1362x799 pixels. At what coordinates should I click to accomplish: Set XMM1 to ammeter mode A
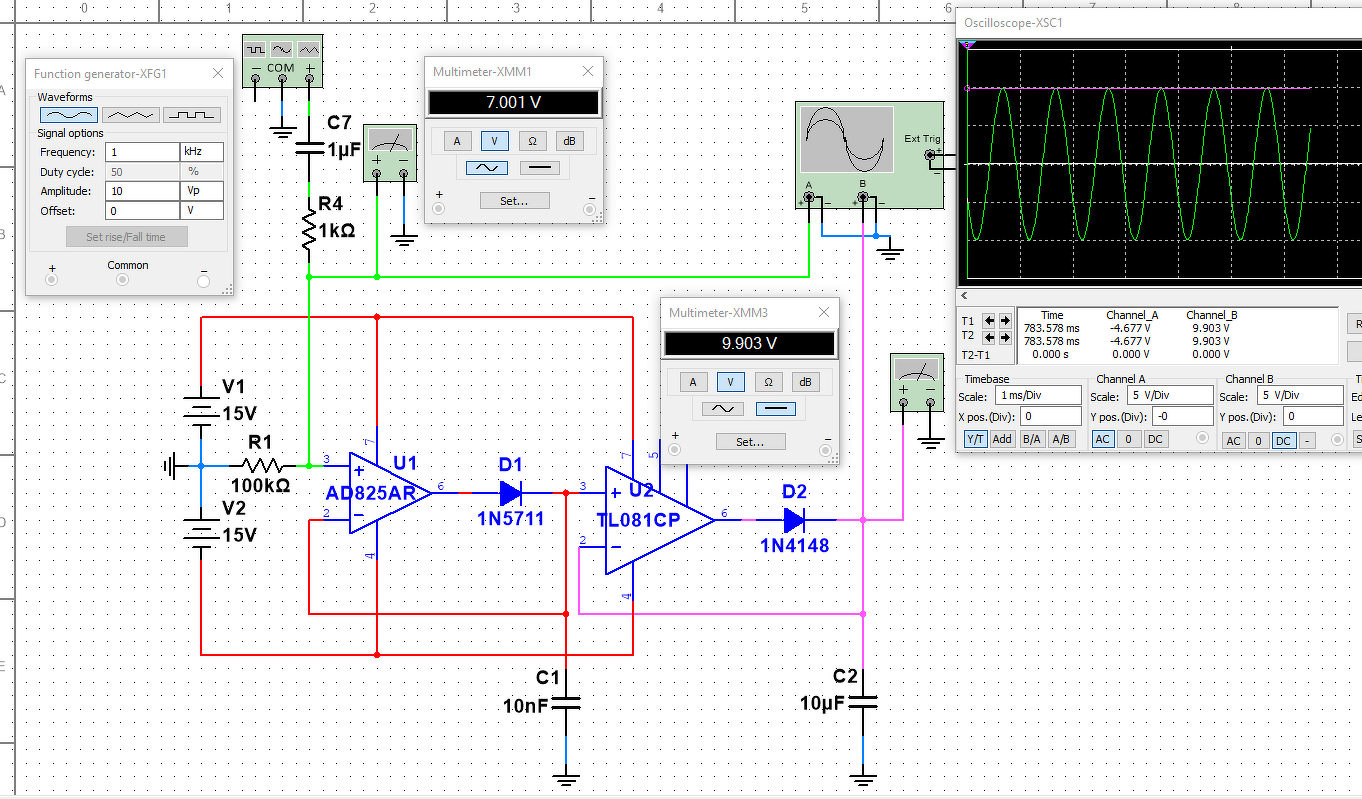click(x=457, y=141)
